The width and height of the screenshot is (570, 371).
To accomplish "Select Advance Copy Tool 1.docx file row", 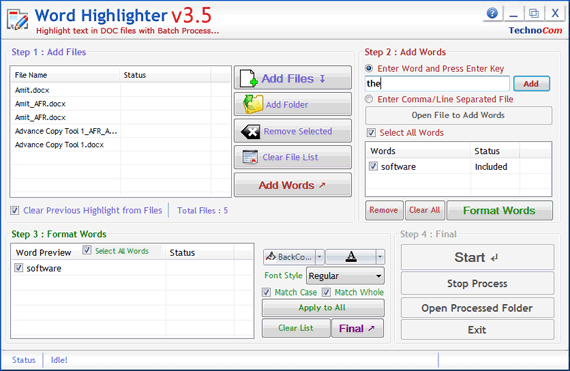I will pyautogui.click(x=120, y=145).
